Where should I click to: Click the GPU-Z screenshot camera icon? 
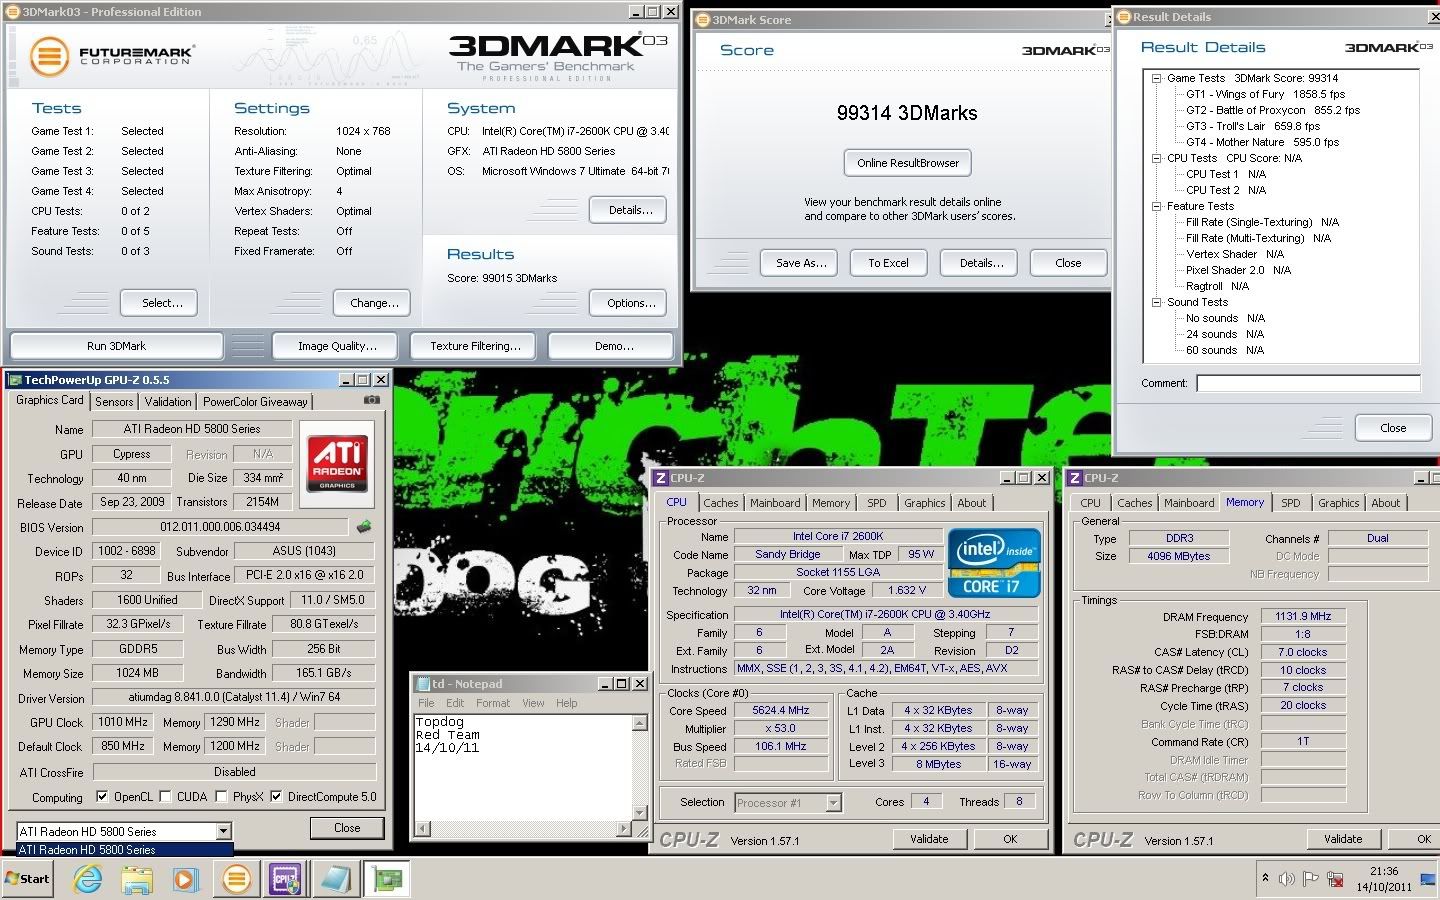click(x=371, y=400)
